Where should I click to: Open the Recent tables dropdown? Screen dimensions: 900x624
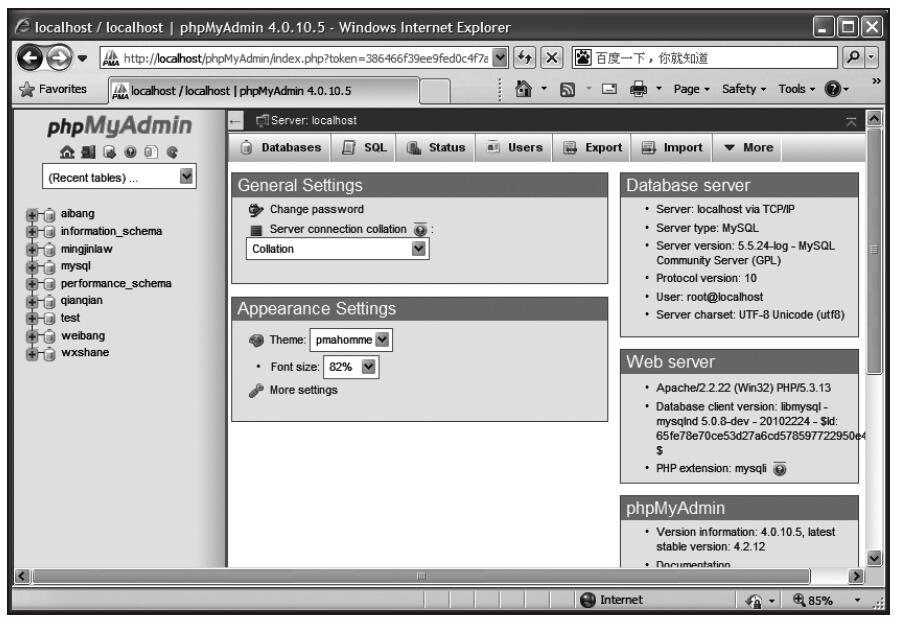pyautogui.click(x=119, y=177)
